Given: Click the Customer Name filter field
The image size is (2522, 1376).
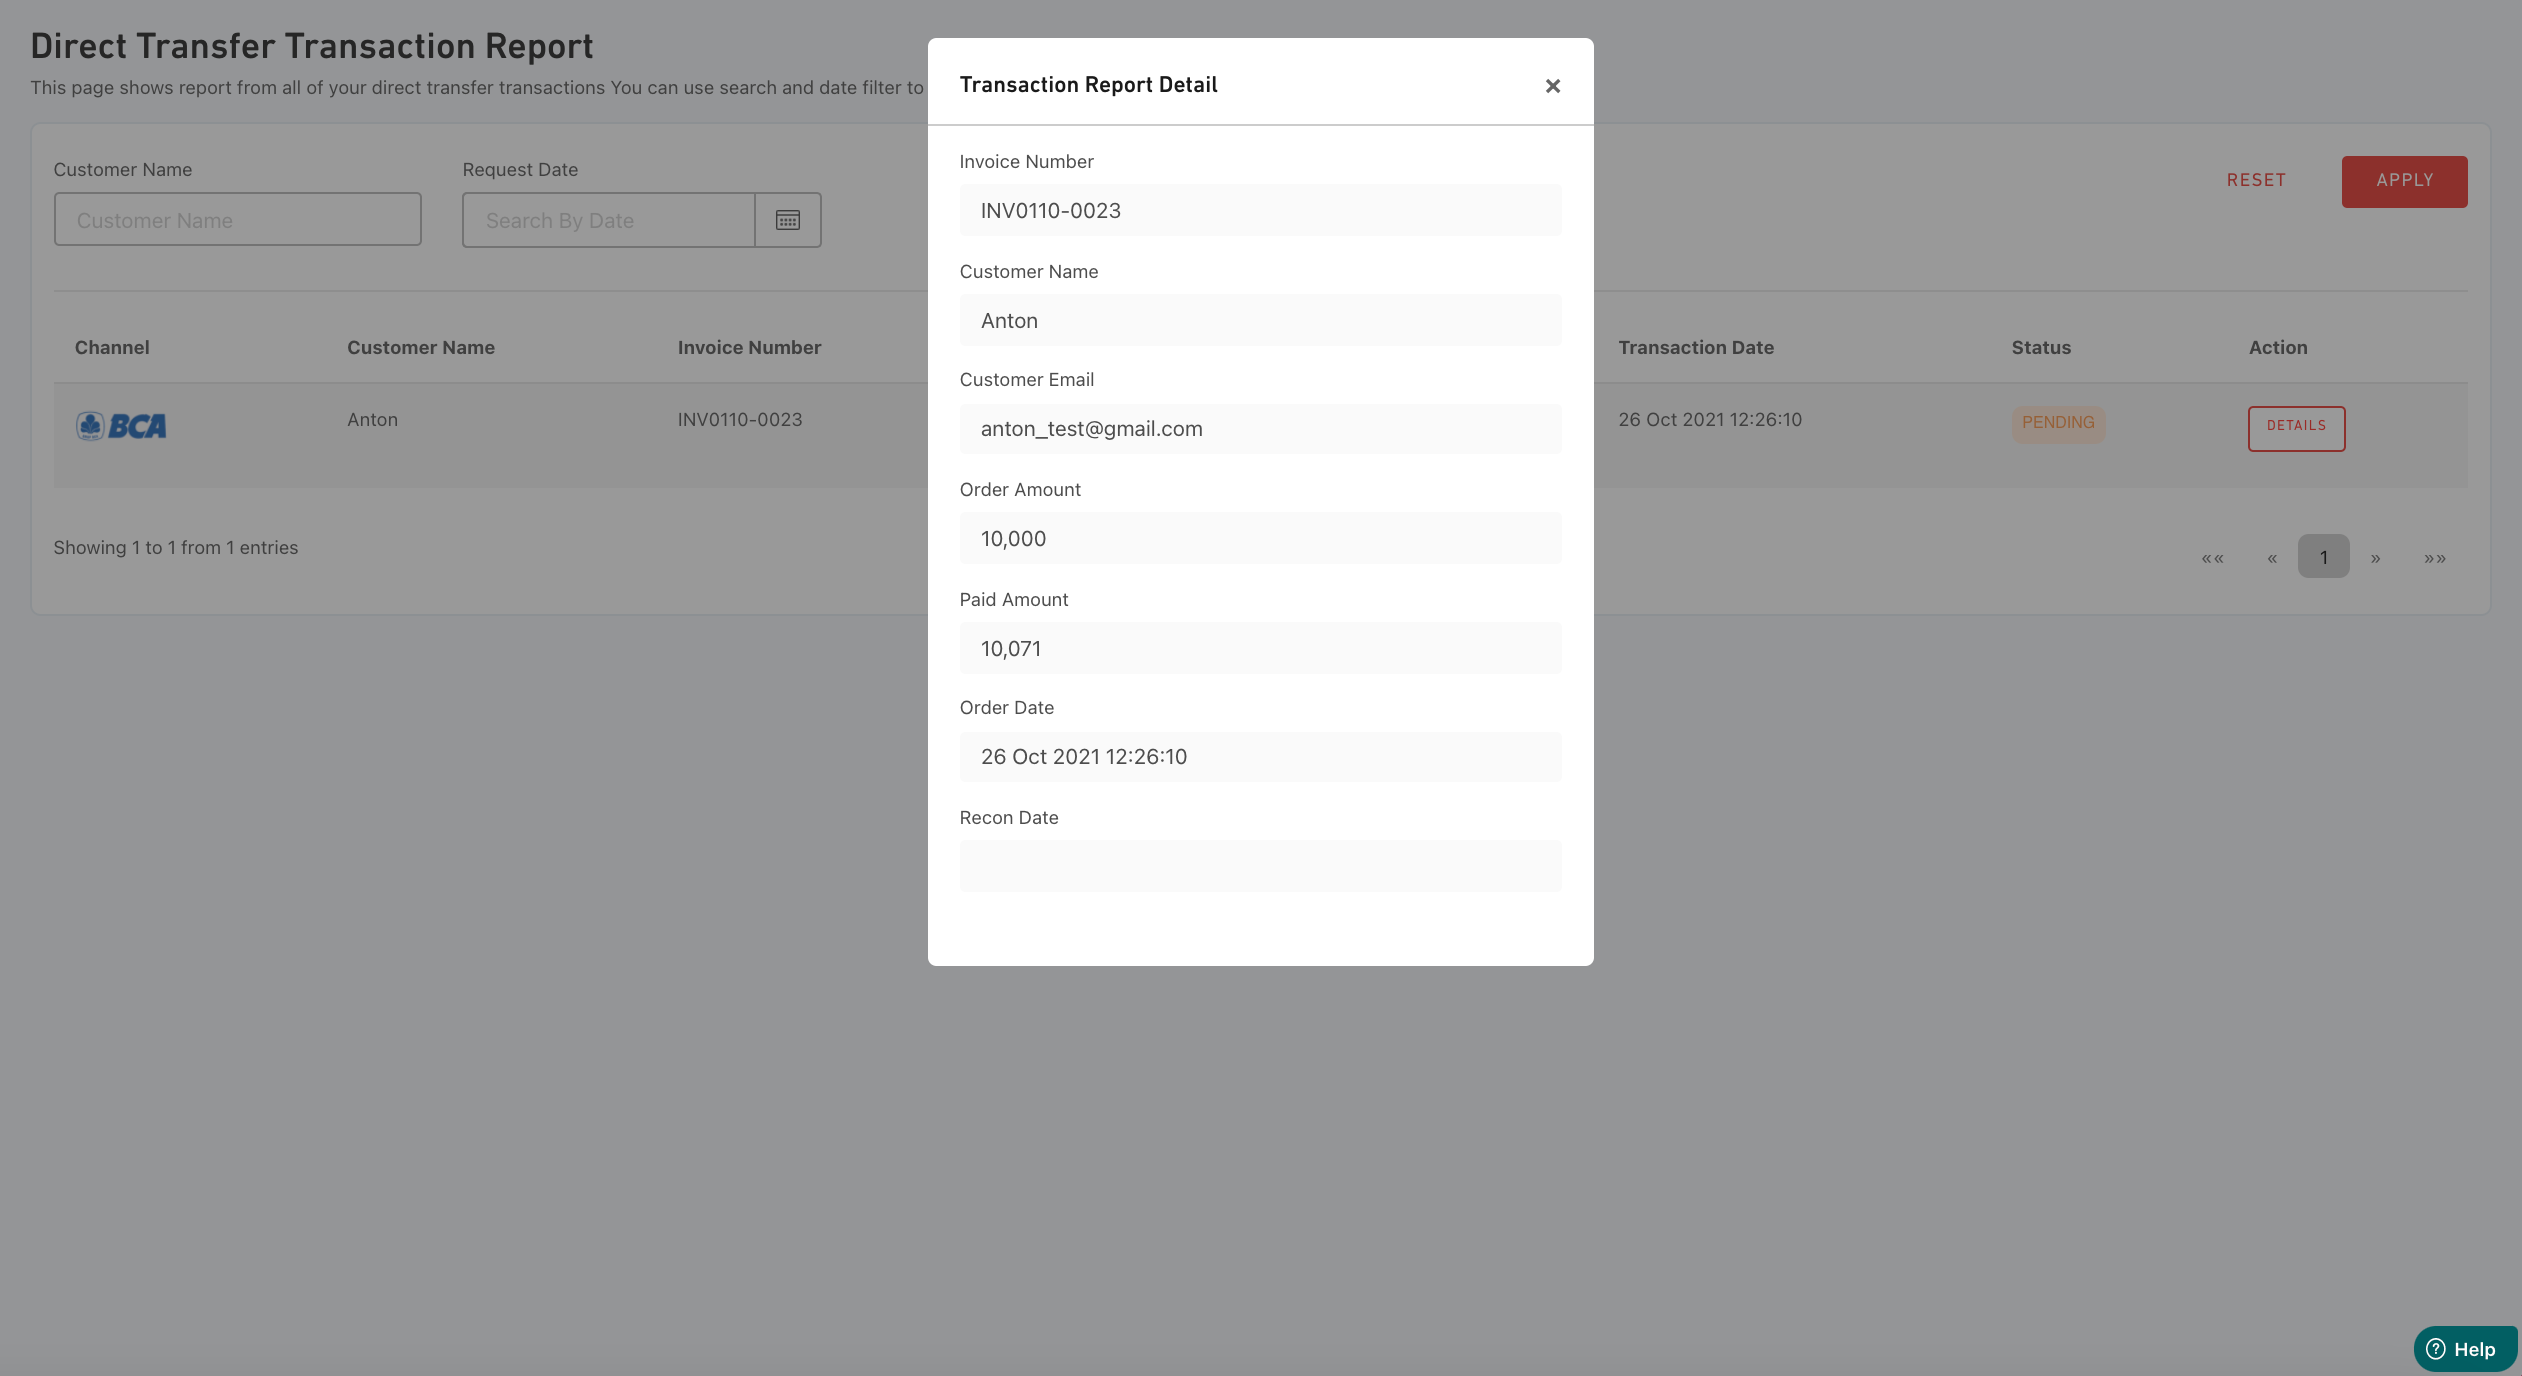Looking at the screenshot, I should pos(237,219).
